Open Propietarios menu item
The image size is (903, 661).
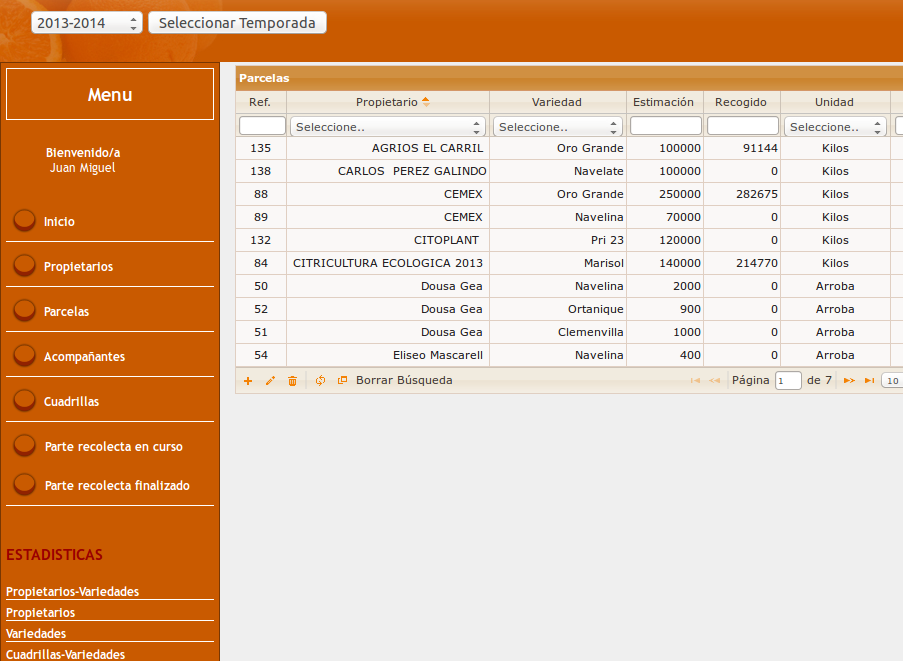point(78,267)
